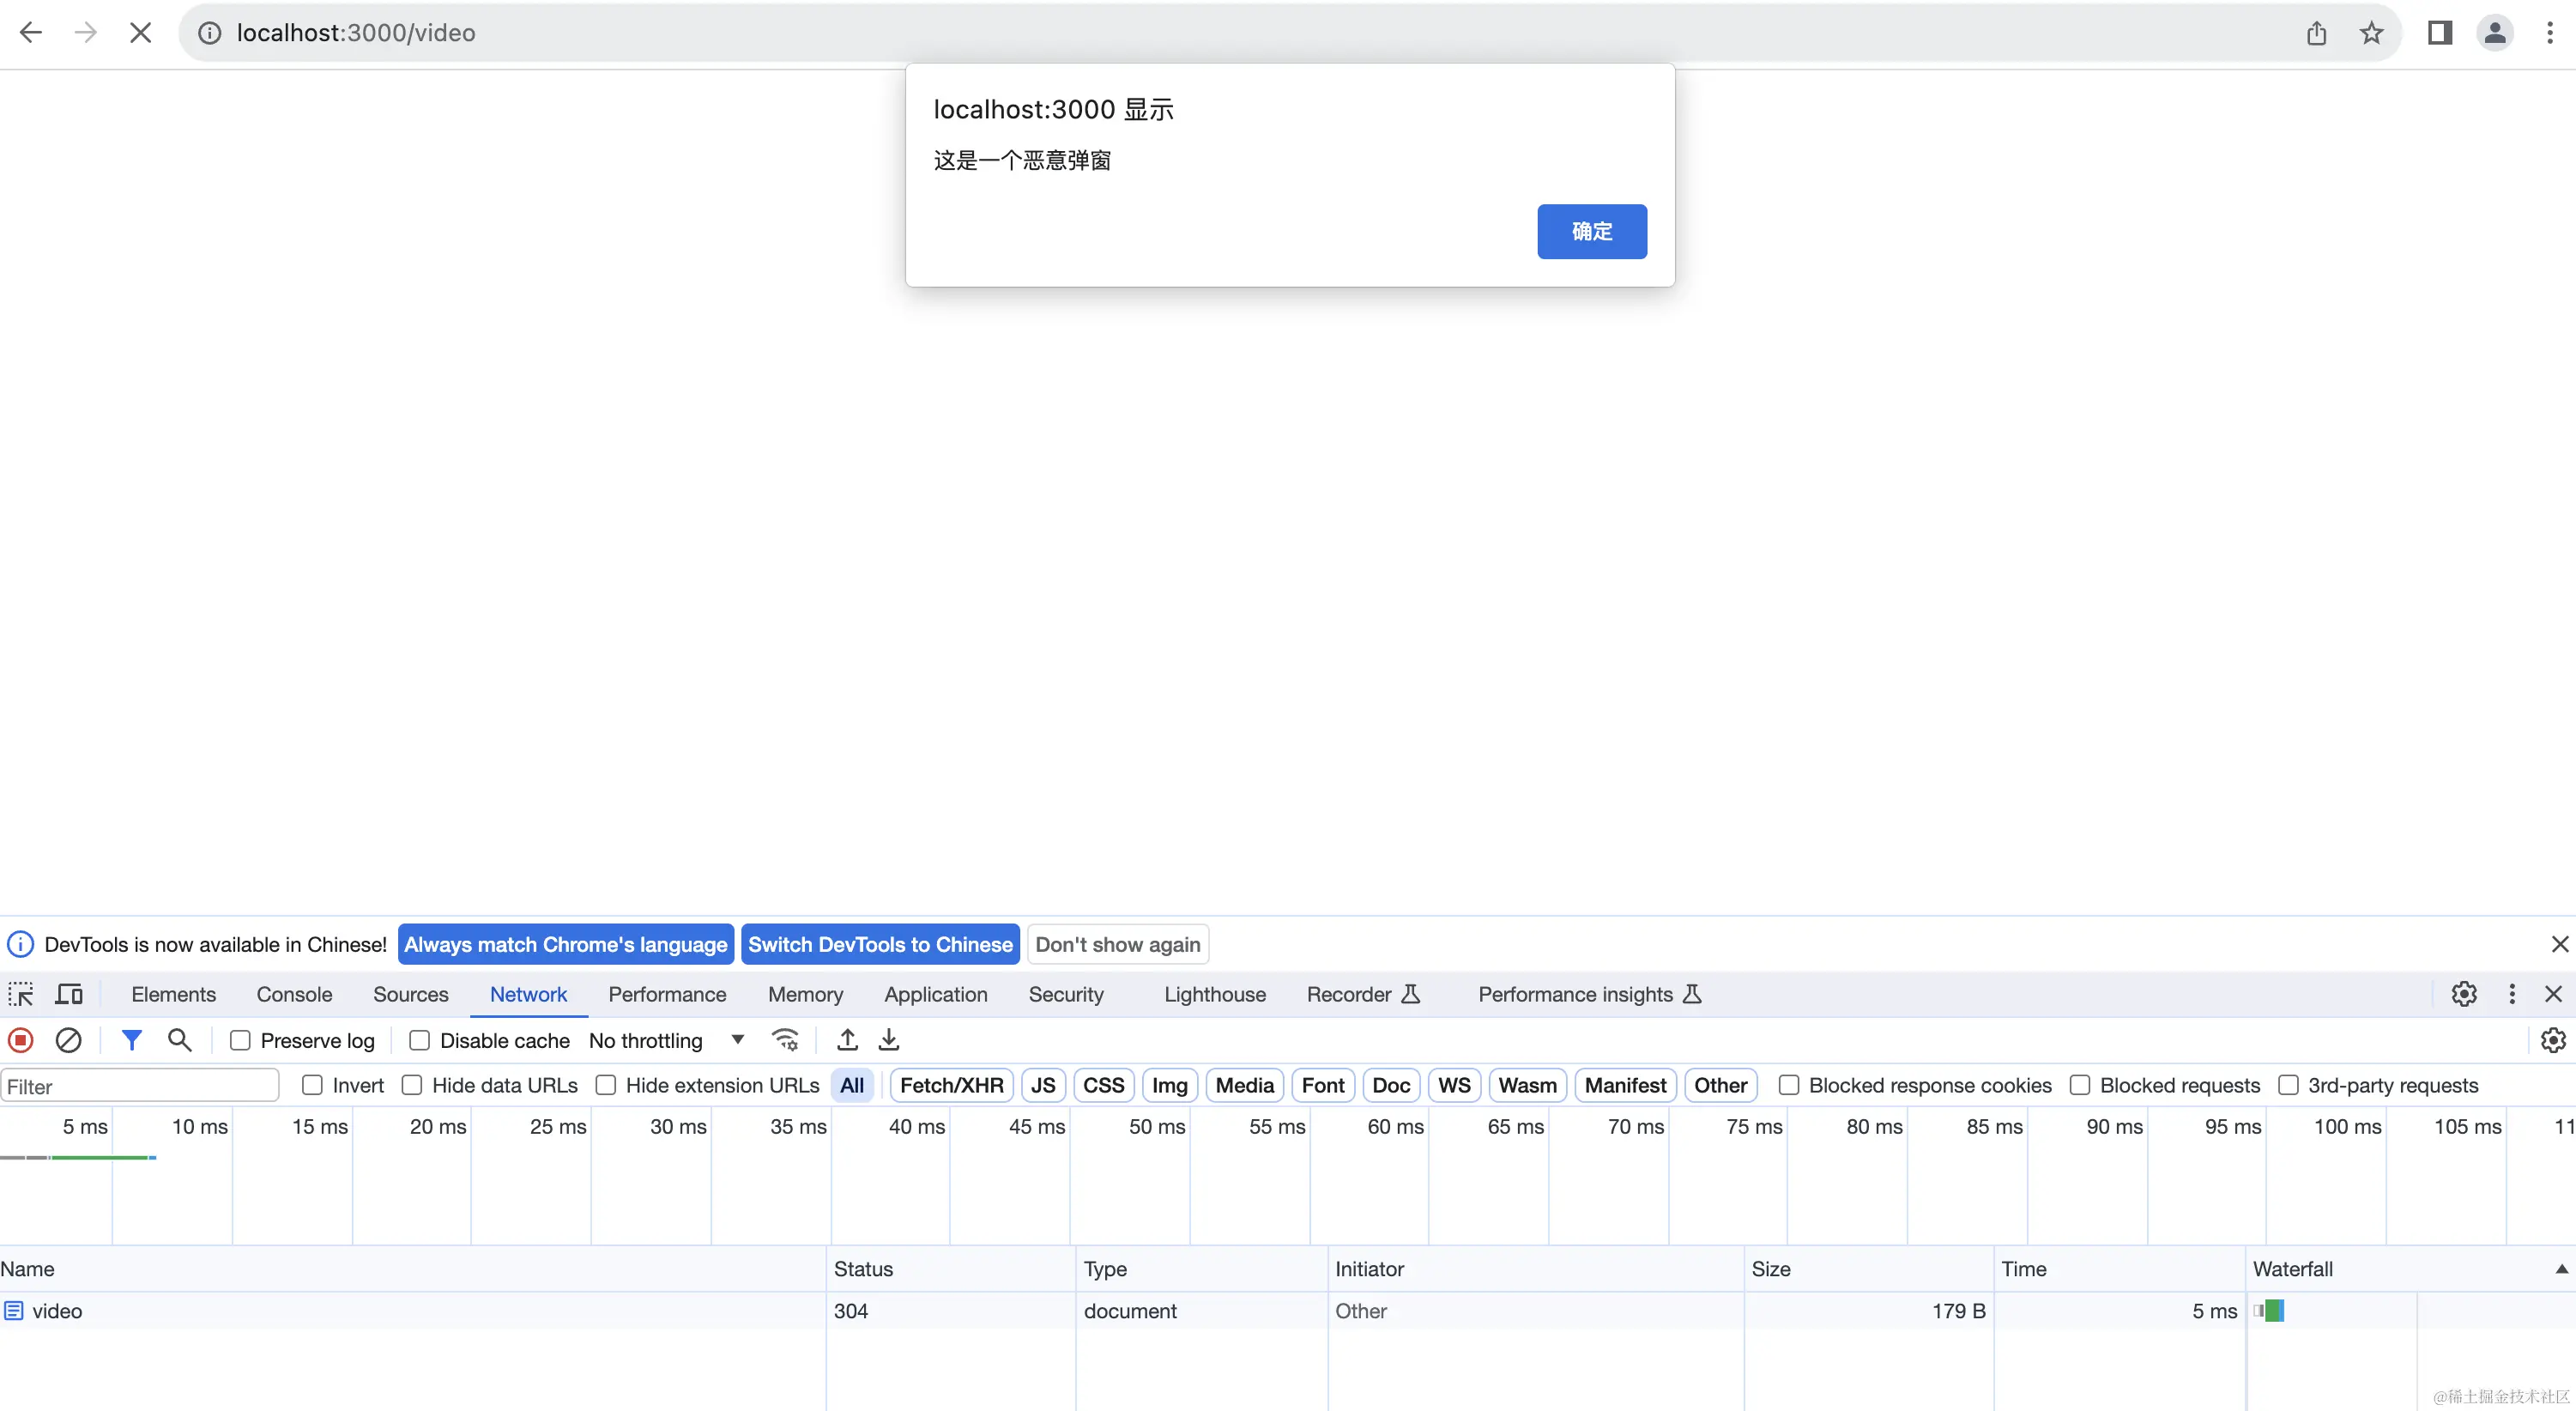Open the Recorder tab
The height and width of the screenshot is (1411, 2576).
(x=1363, y=994)
